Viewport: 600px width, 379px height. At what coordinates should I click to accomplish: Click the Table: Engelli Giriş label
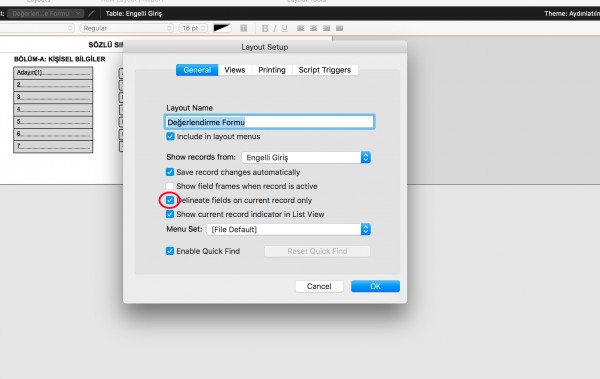point(134,13)
